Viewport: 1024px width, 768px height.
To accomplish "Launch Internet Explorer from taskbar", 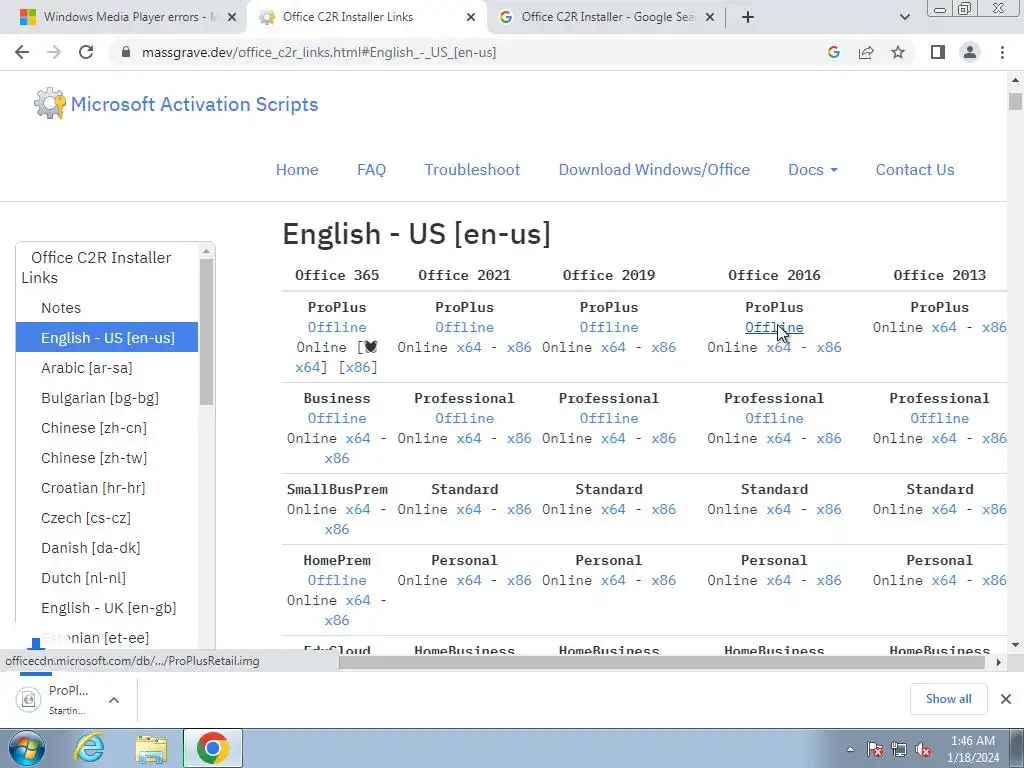I will click(x=89, y=748).
